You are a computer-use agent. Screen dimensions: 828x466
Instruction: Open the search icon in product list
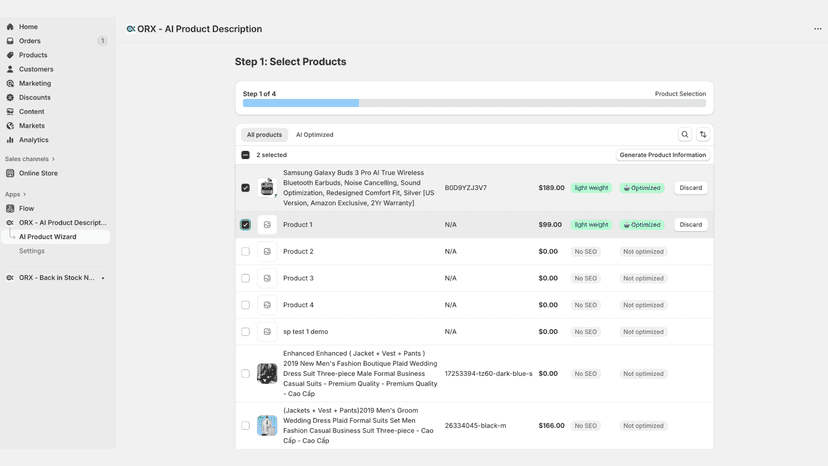click(x=684, y=135)
